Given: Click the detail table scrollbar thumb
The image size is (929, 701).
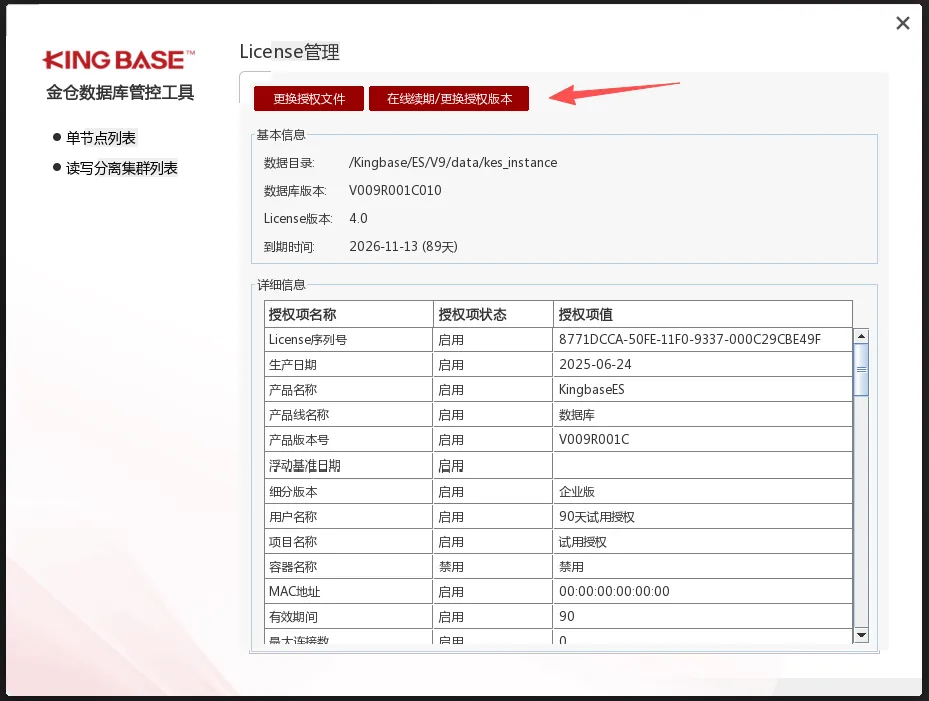Looking at the screenshot, I should (861, 369).
